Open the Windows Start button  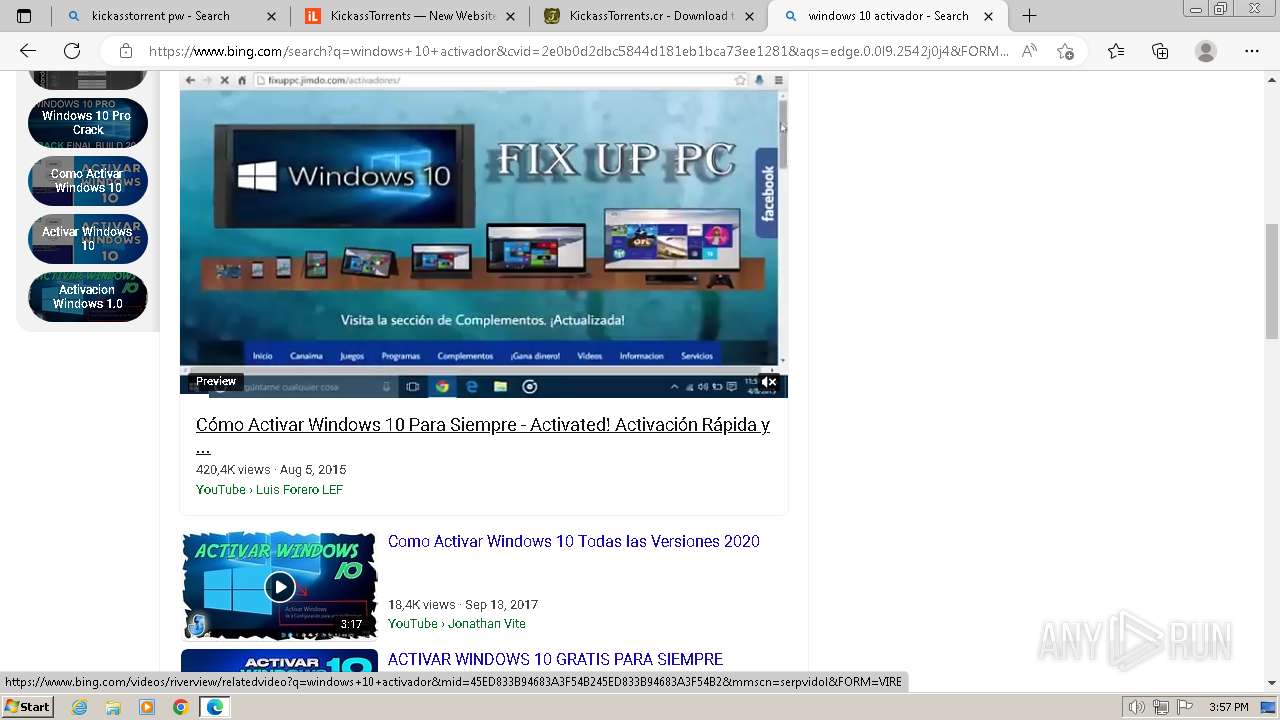(x=27, y=707)
